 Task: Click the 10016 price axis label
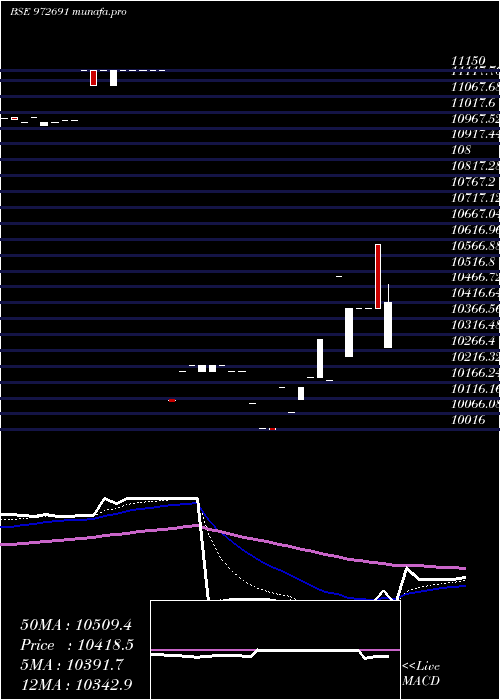click(x=468, y=421)
